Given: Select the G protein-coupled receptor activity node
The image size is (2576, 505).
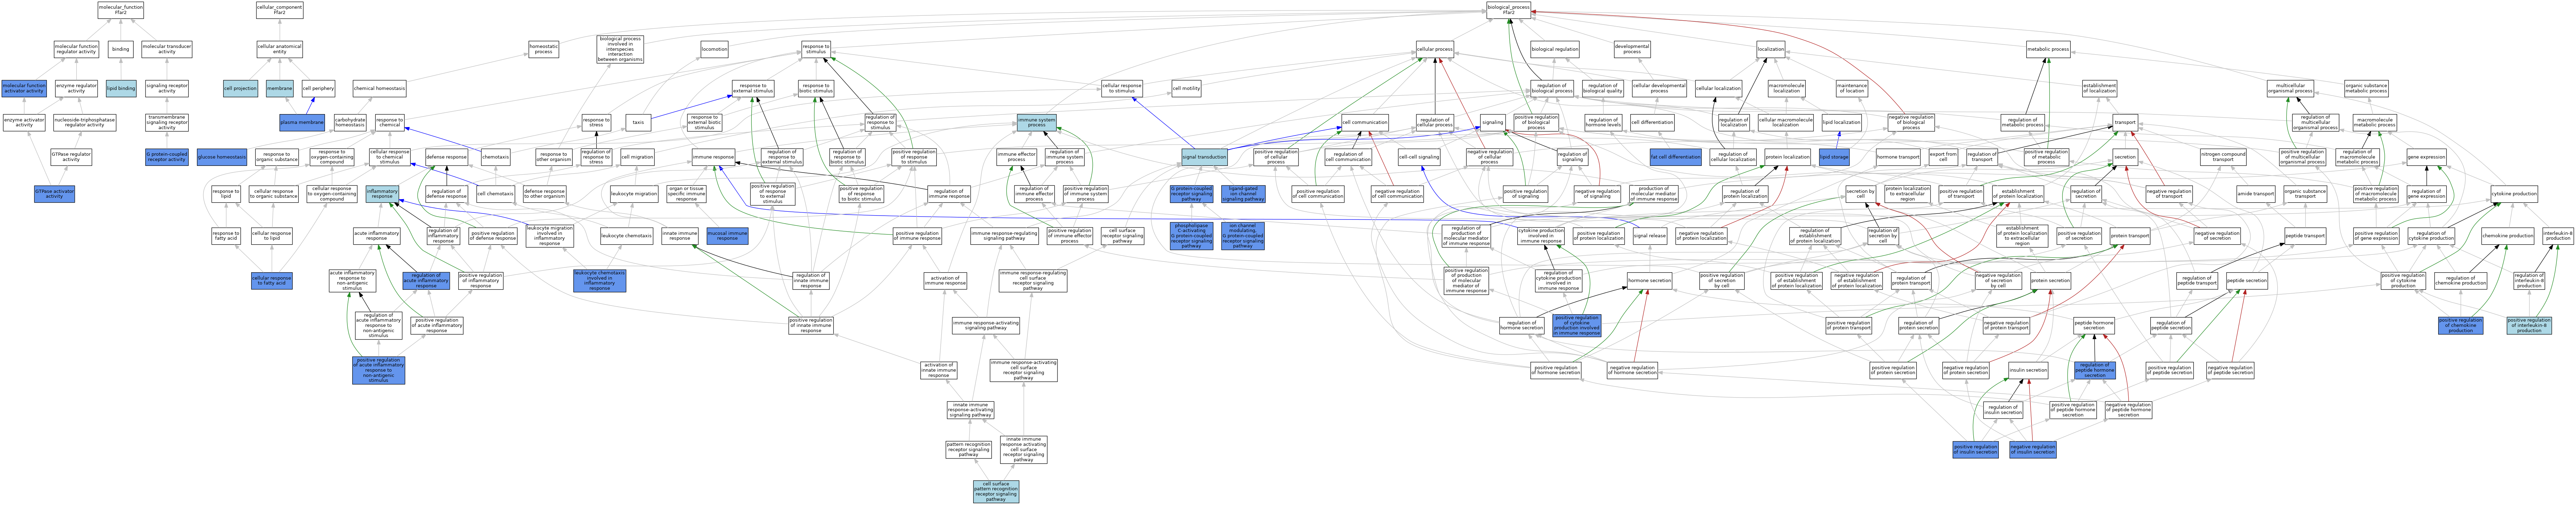Looking at the screenshot, I should pyautogui.click(x=167, y=157).
